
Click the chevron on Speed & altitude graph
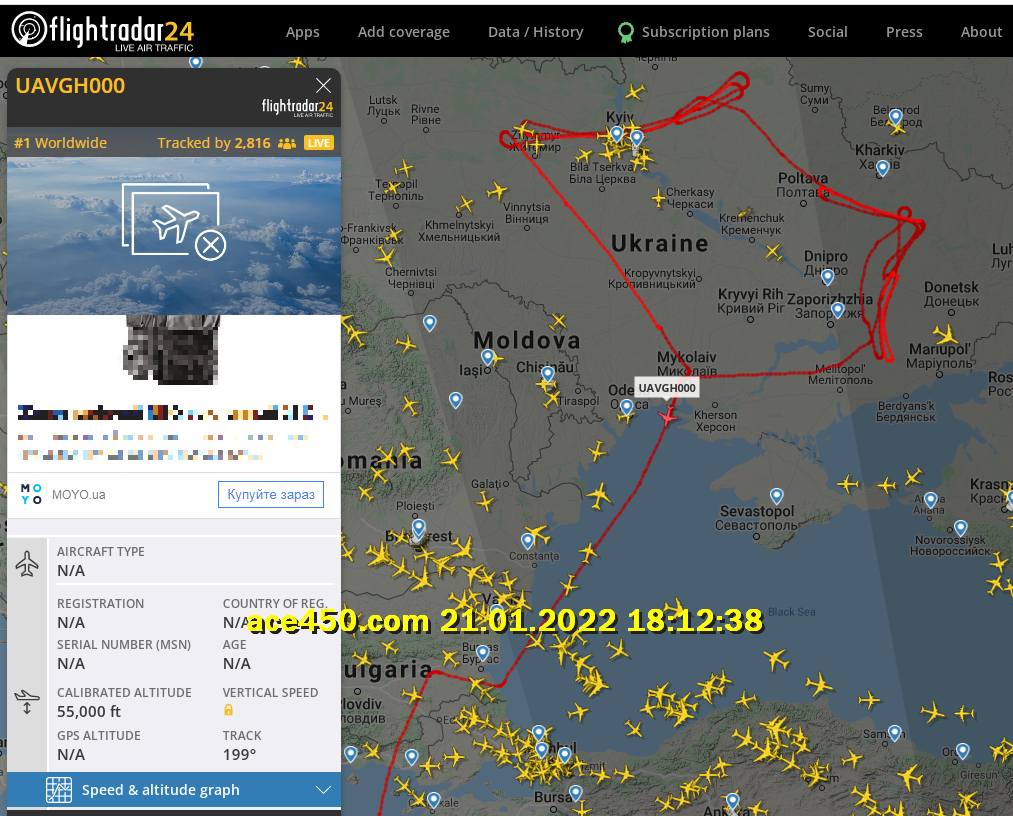(323, 790)
